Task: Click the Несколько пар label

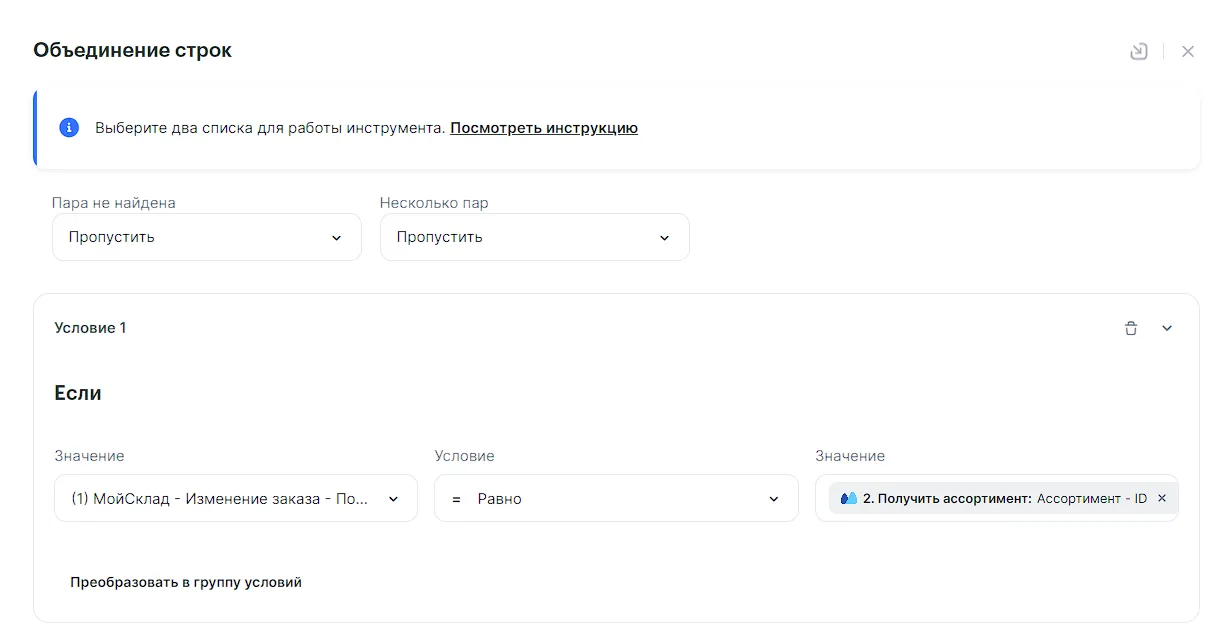Action: pyautogui.click(x=434, y=203)
